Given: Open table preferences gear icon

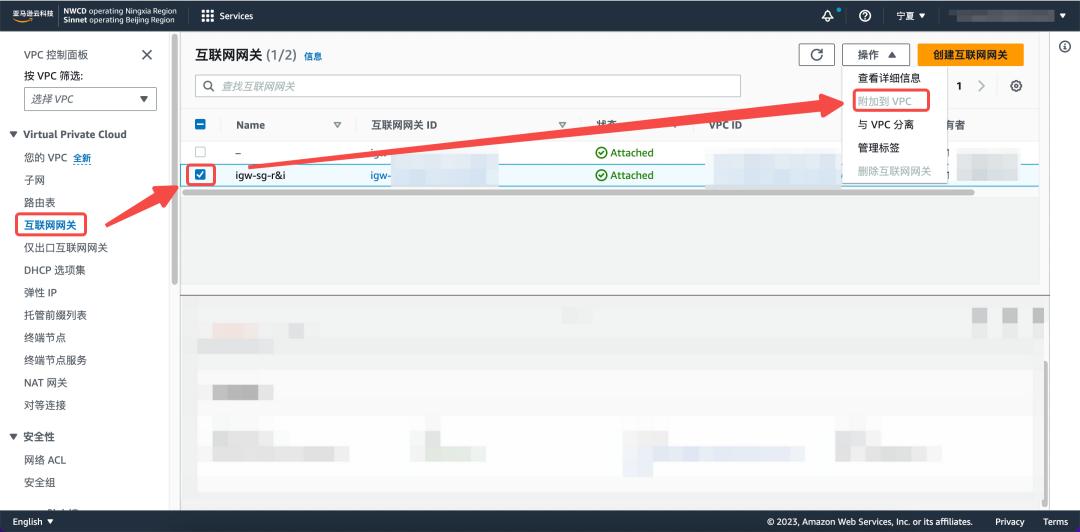Looking at the screenshot, I should (x=1016, y=86).
